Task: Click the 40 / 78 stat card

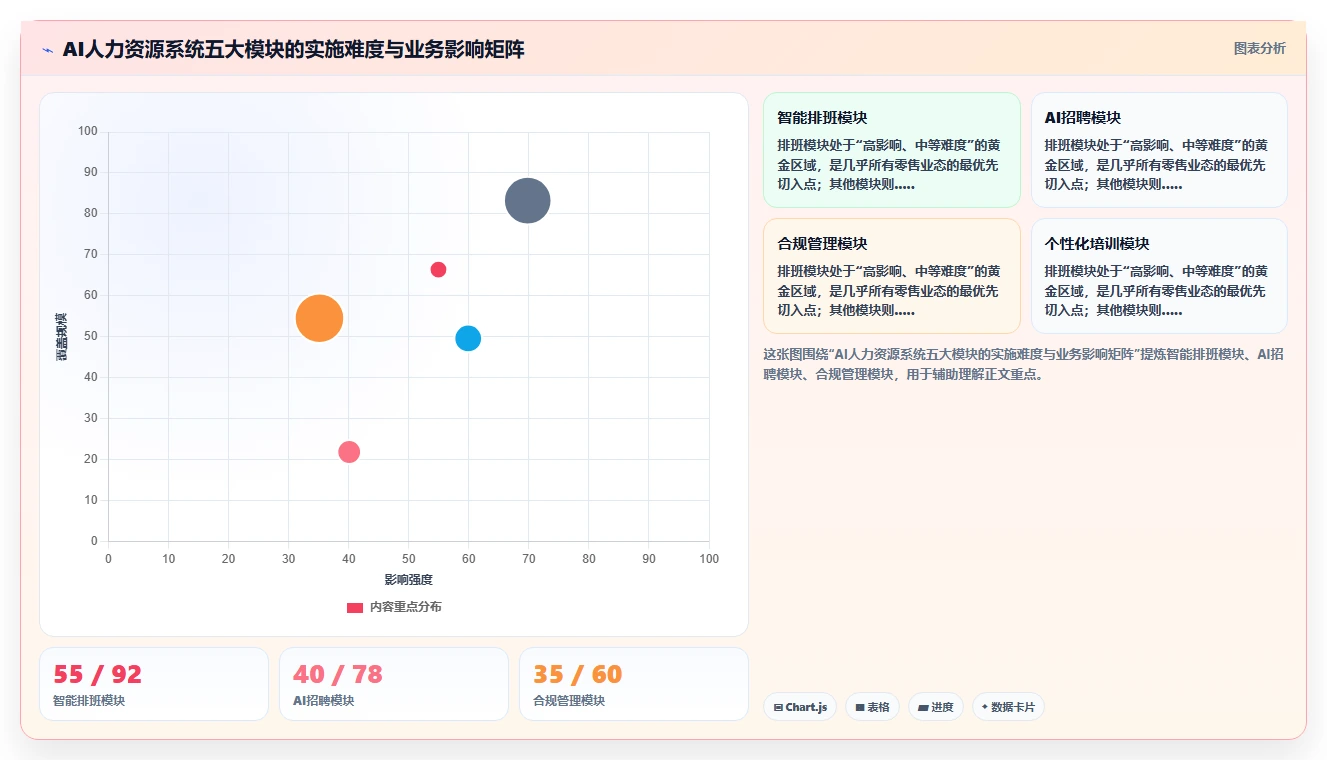Action: point(394,684)
